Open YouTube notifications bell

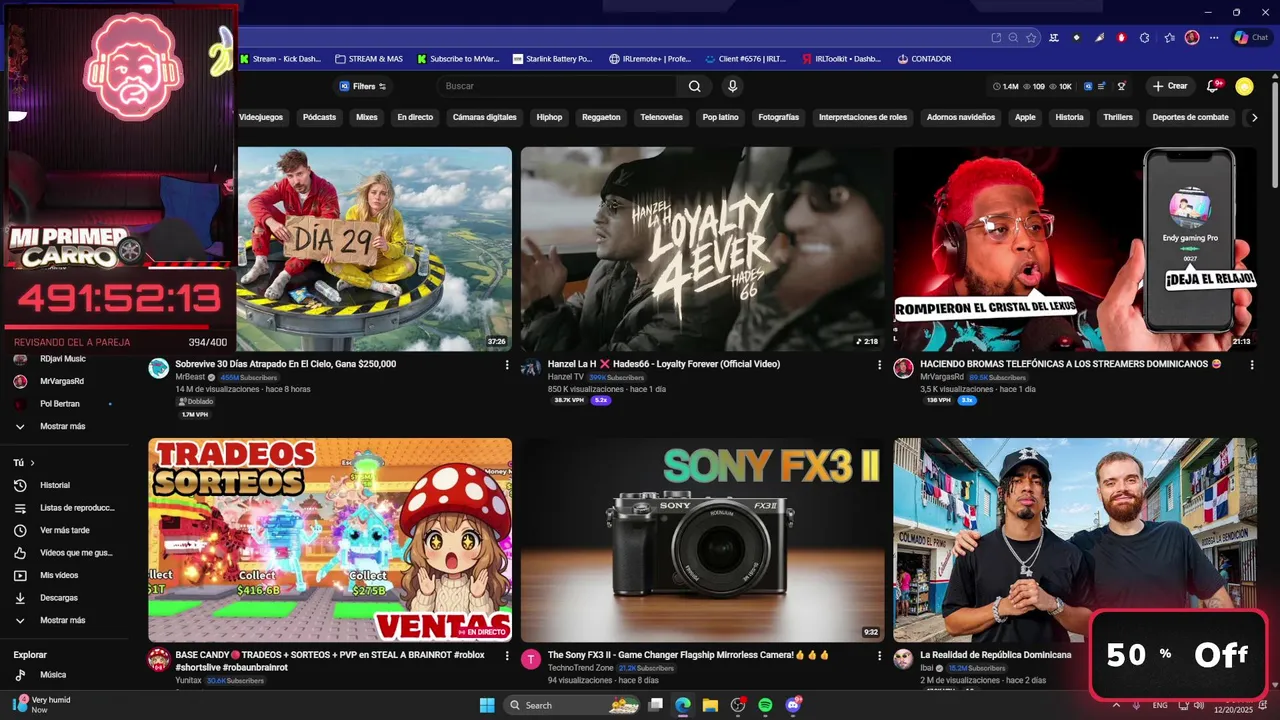(1213, 86)
